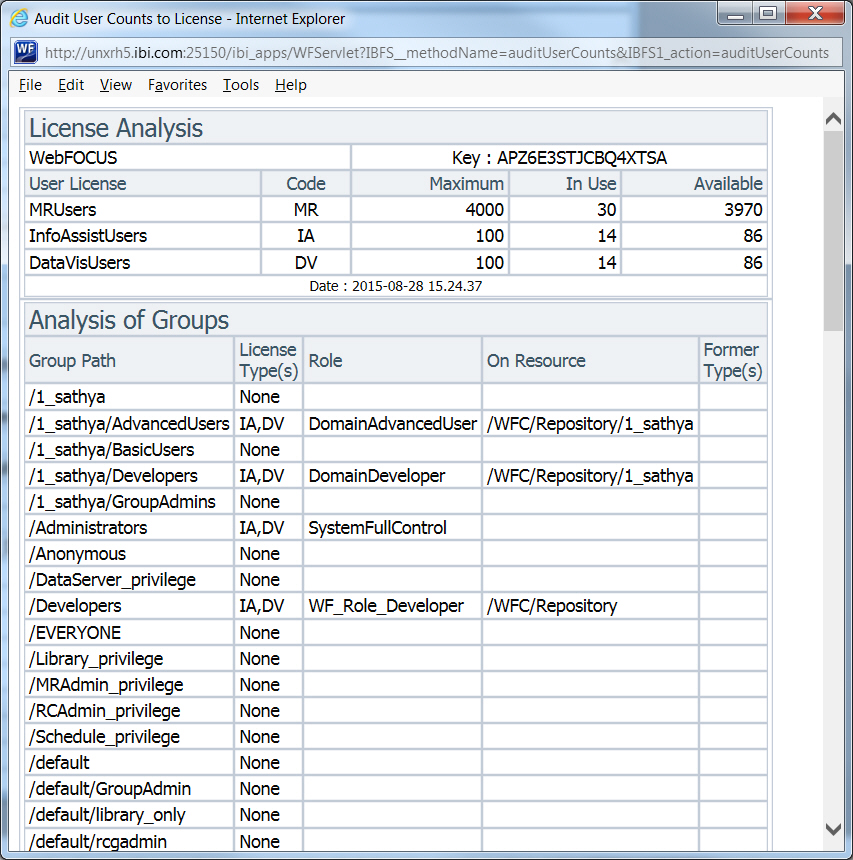The height and width of the screenshot is (860, 853).
Task: Select the license key APZ6E3STJCBQ4XTSA
Action: tap(581, 158)
